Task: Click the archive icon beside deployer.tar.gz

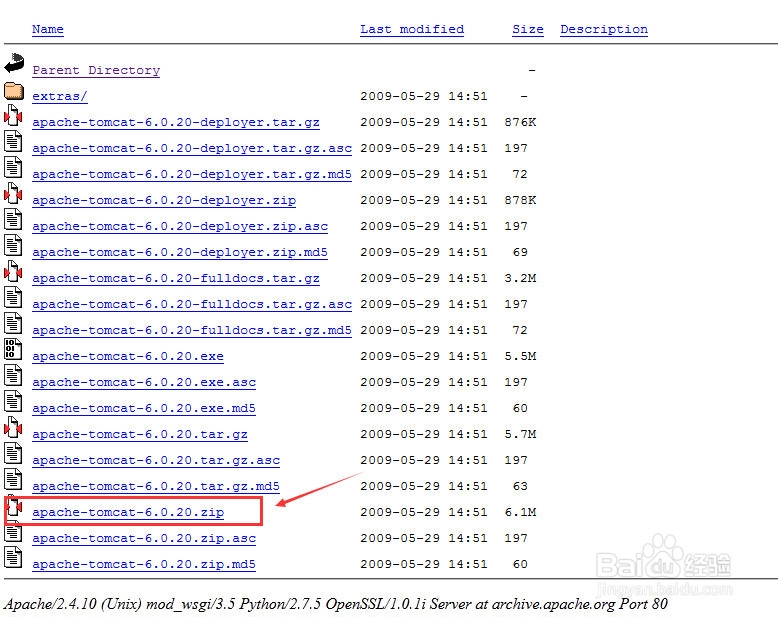Action: pos(13,115)
